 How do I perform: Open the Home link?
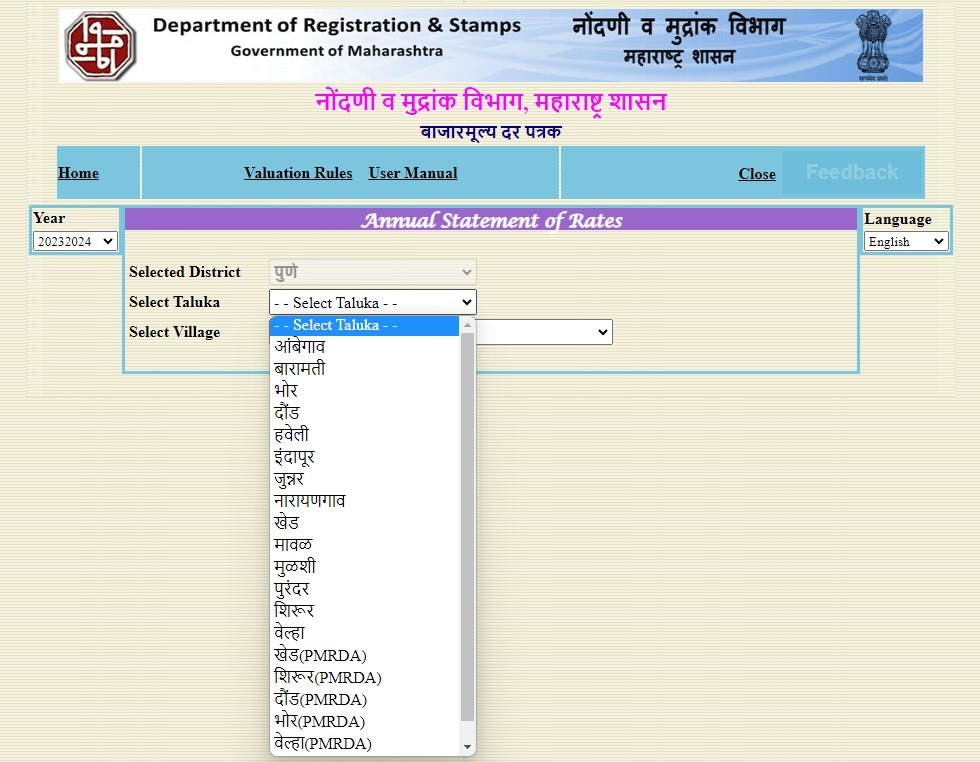pos(78,173)
